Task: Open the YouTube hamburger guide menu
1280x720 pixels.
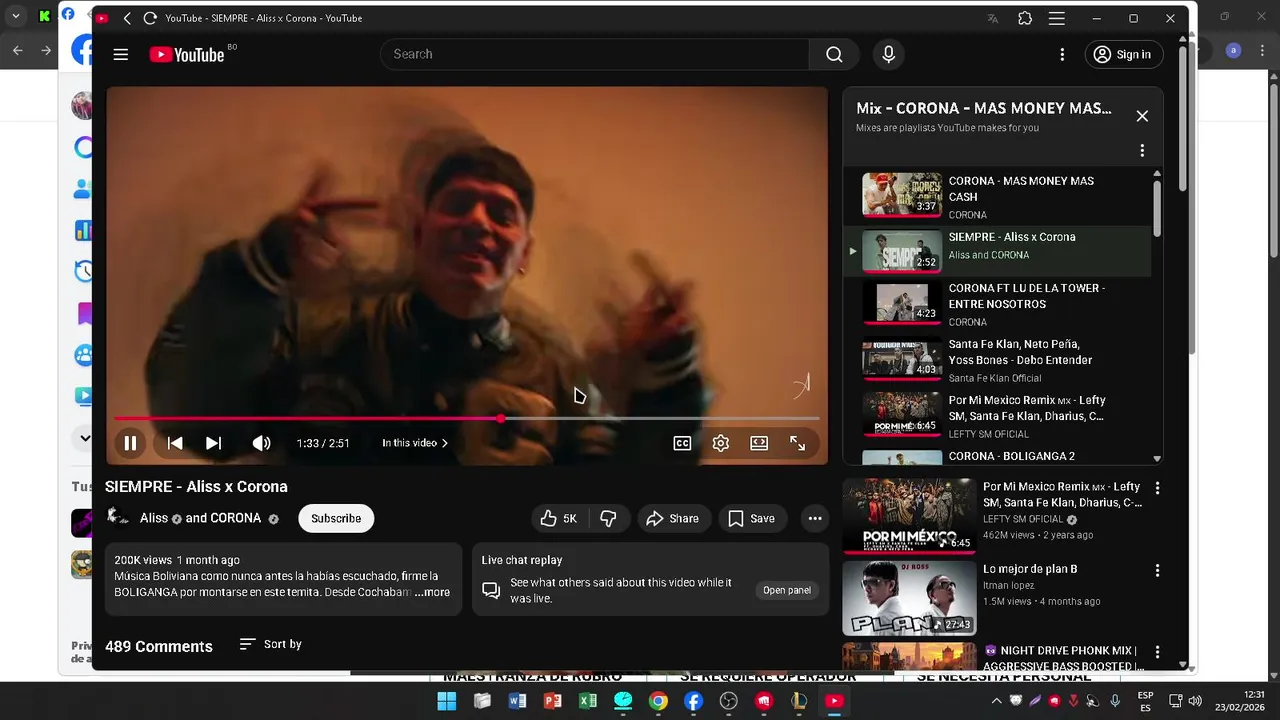Action: click(121, 55)
